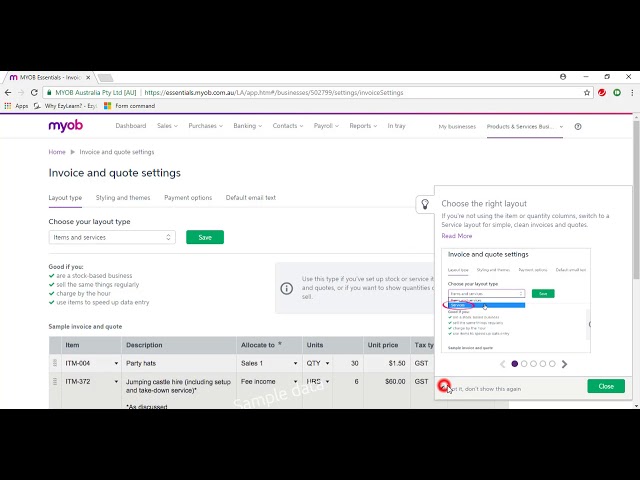Viewport: 640px width, 480px height.
Task: Go back with browser back arrow
Action: point(8,93)
